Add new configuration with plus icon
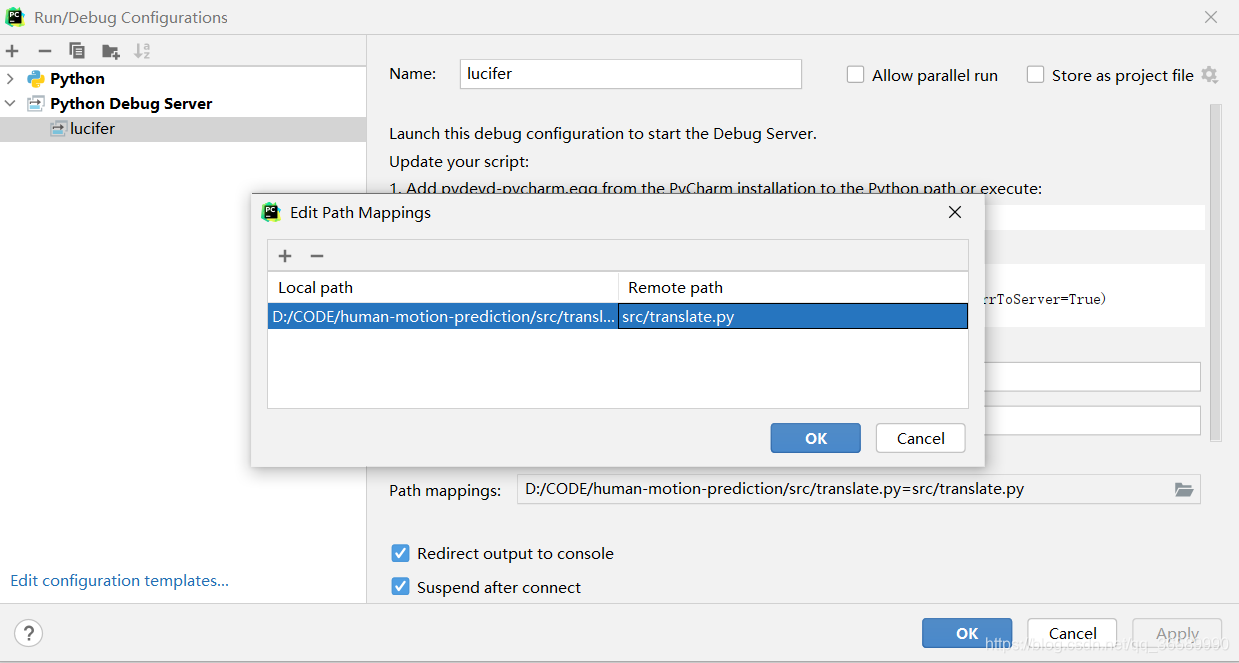This screenshot has height=663, width=1239. pyautogui.click(x=12, y=51)
